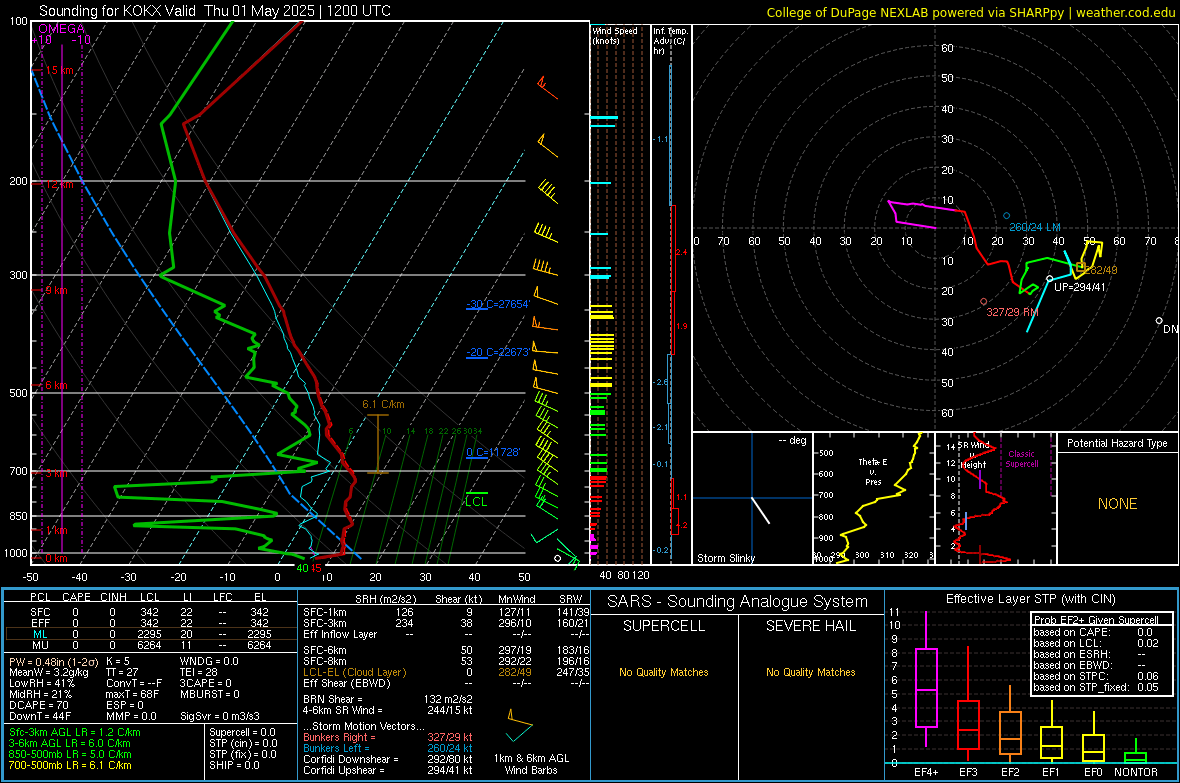The width and height of the screenshot is (1180, 783).
Task: Click the LCL-EL (Cloud Layer) row
Action: click(446, 672)
